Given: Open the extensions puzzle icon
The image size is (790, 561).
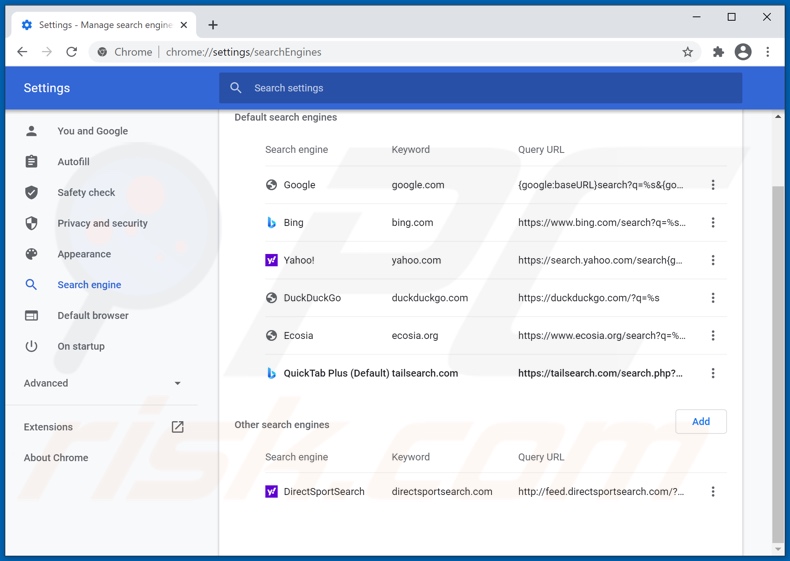Looking at the screenshot, I should (718, 52).
